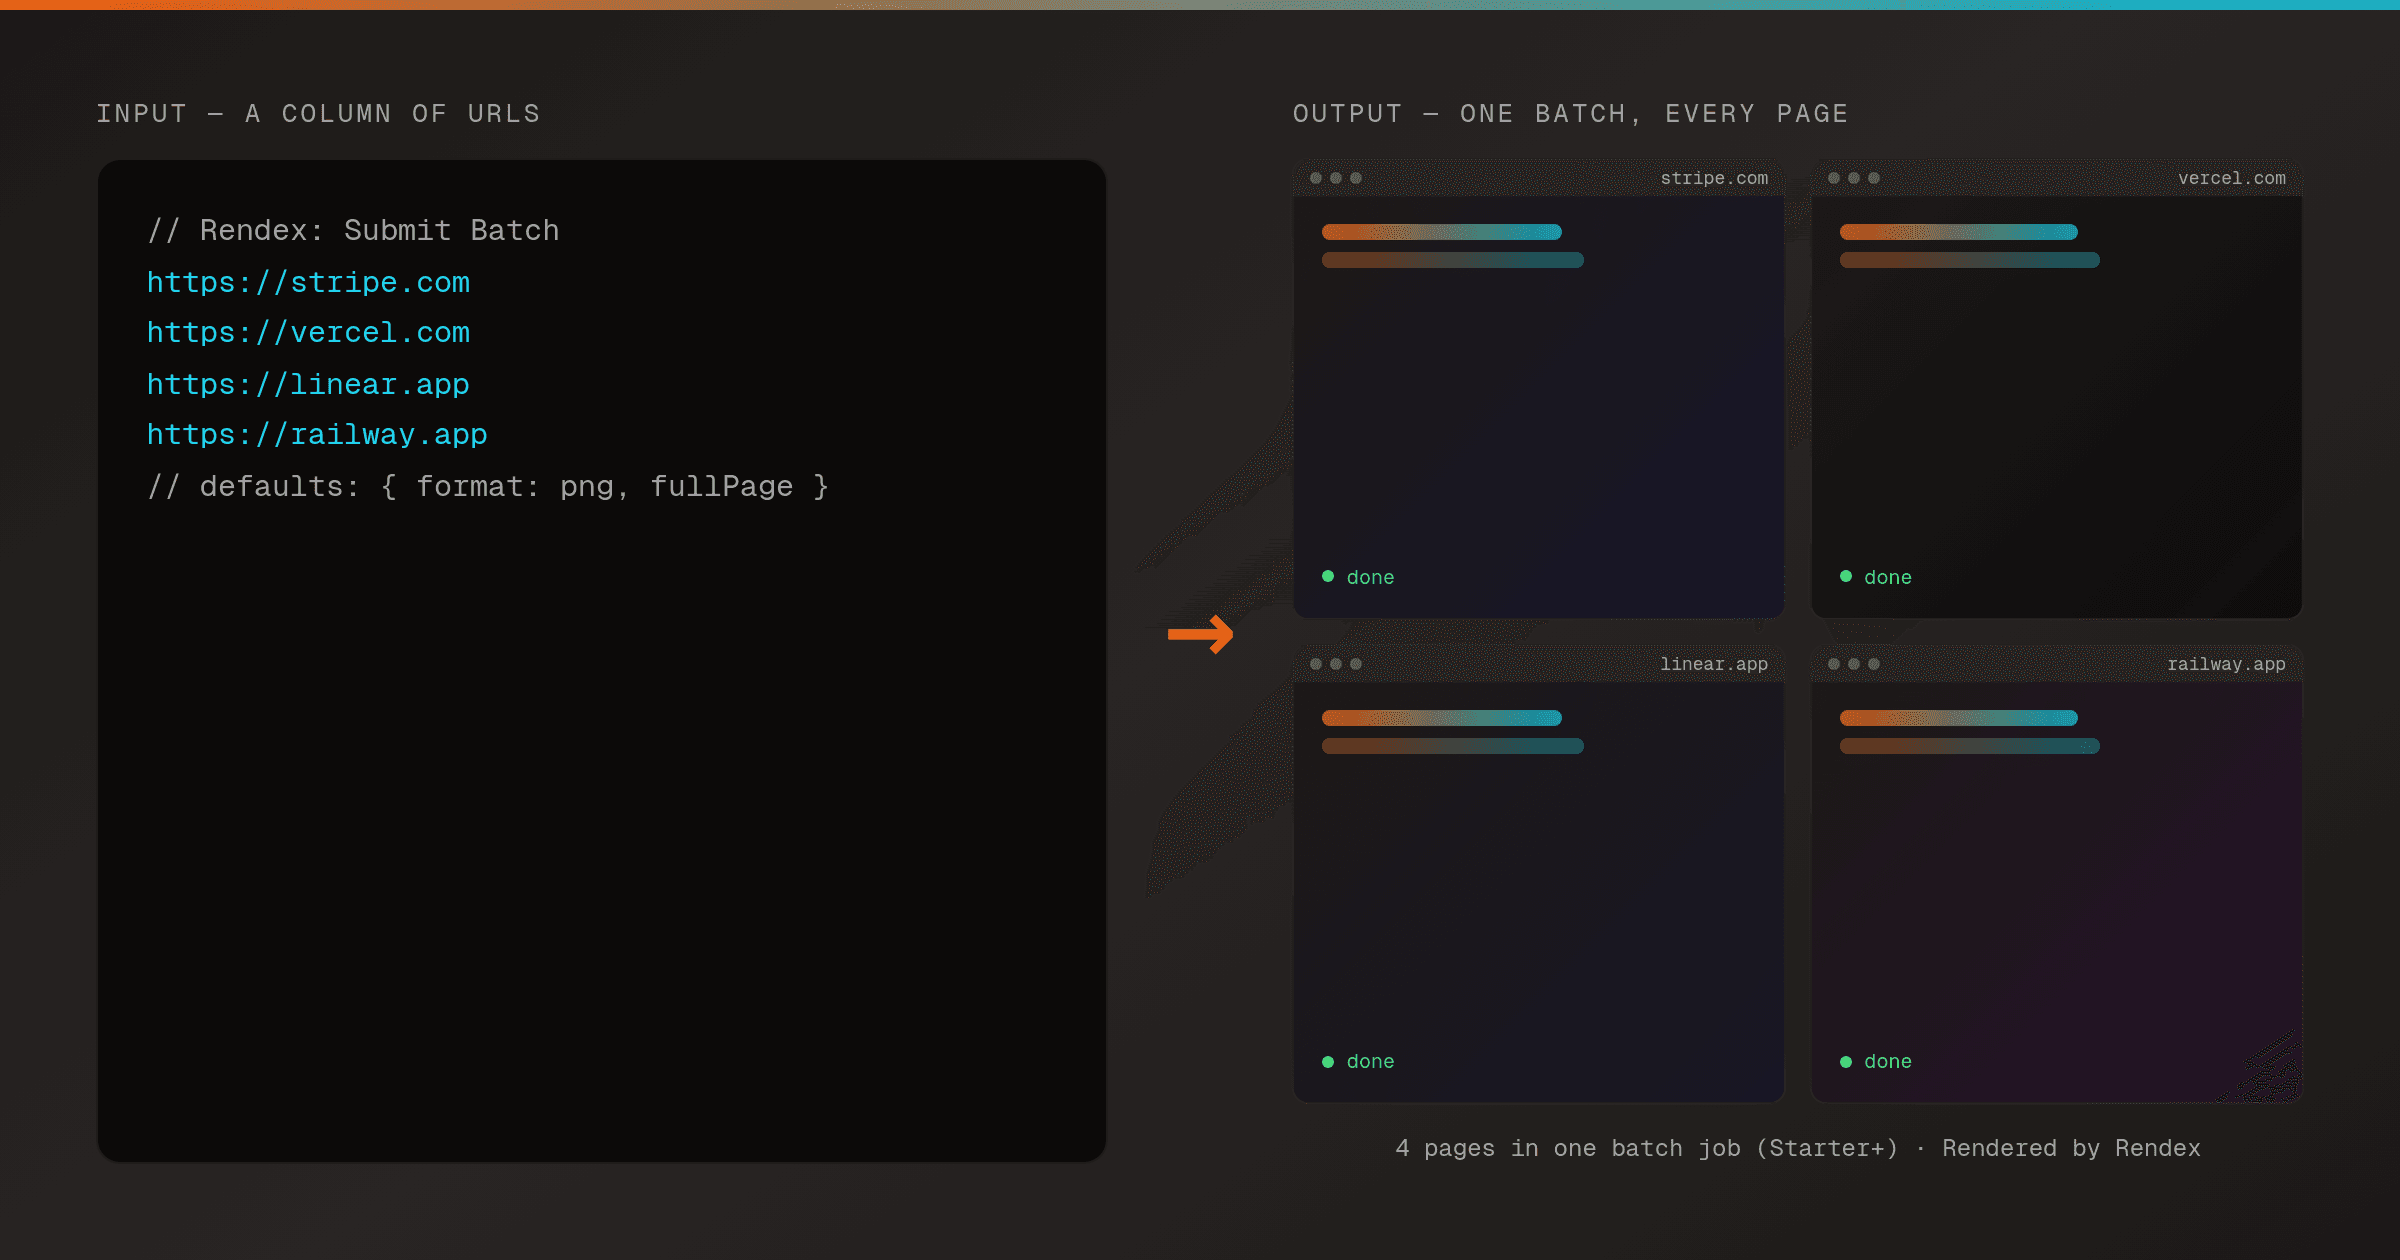Image resolution: width=2400 pixels, height=1260 pixels.
Task: Open the linear.app rendered page preview card
Action: [x=1538, y=874]
